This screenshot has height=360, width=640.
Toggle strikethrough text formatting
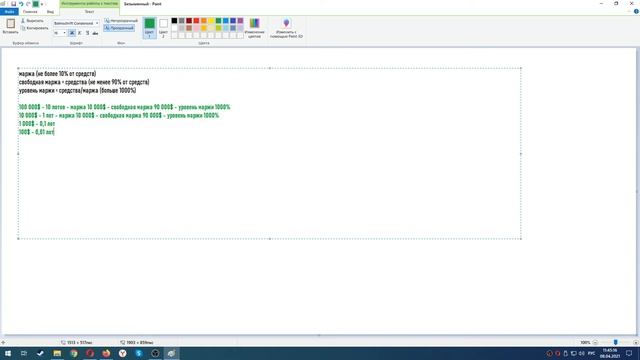[x=95, y=33]
